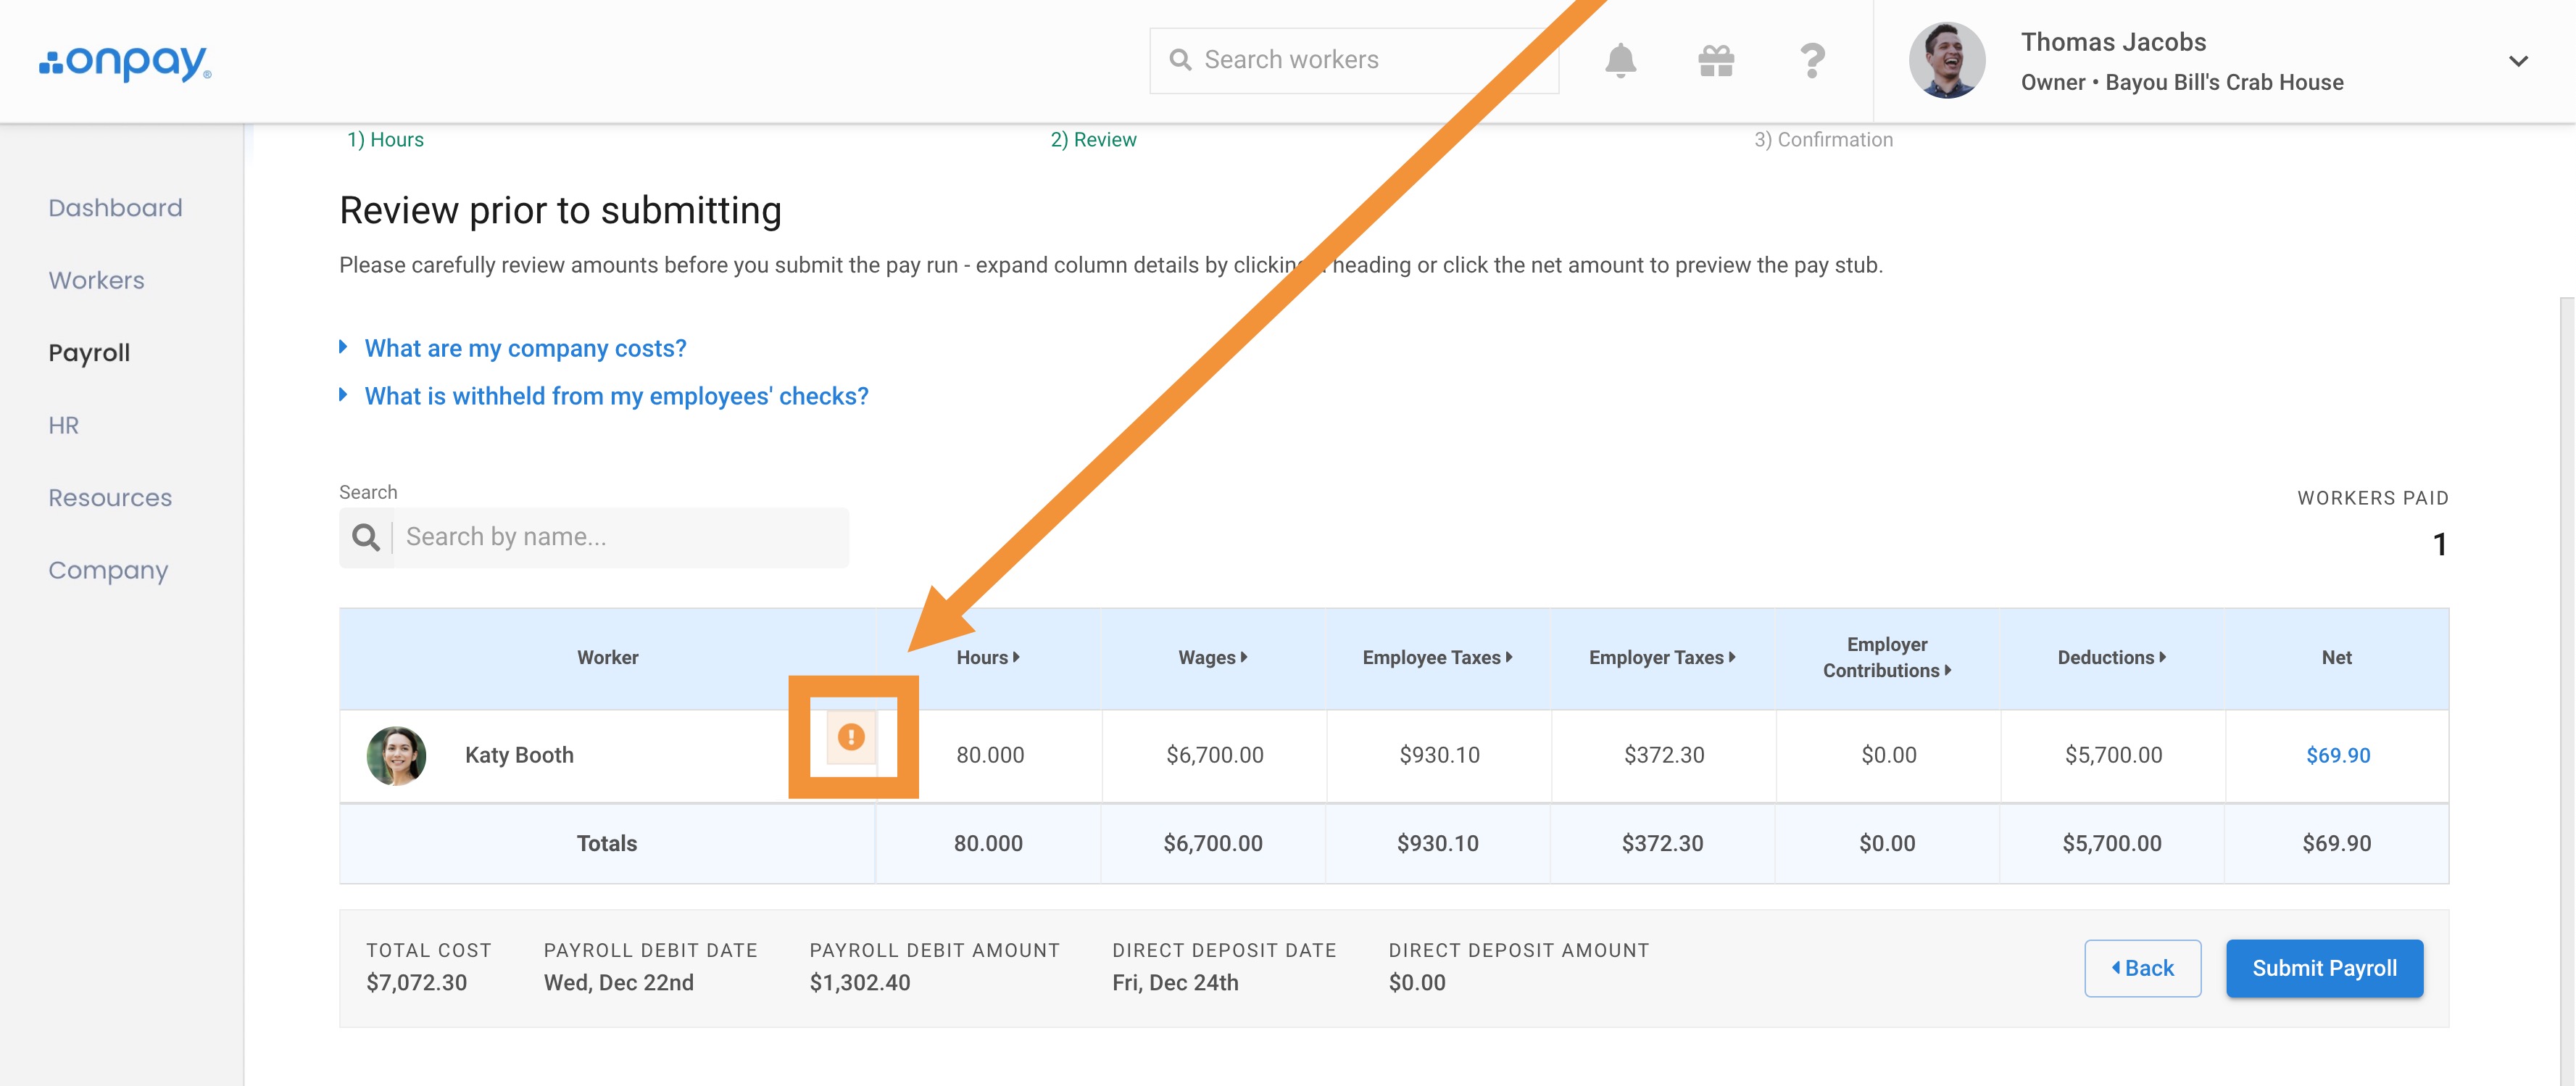Go to Dashboard in the sidebar
2576x1086 pixels.
pyautogui.click(x=115, y=208)
